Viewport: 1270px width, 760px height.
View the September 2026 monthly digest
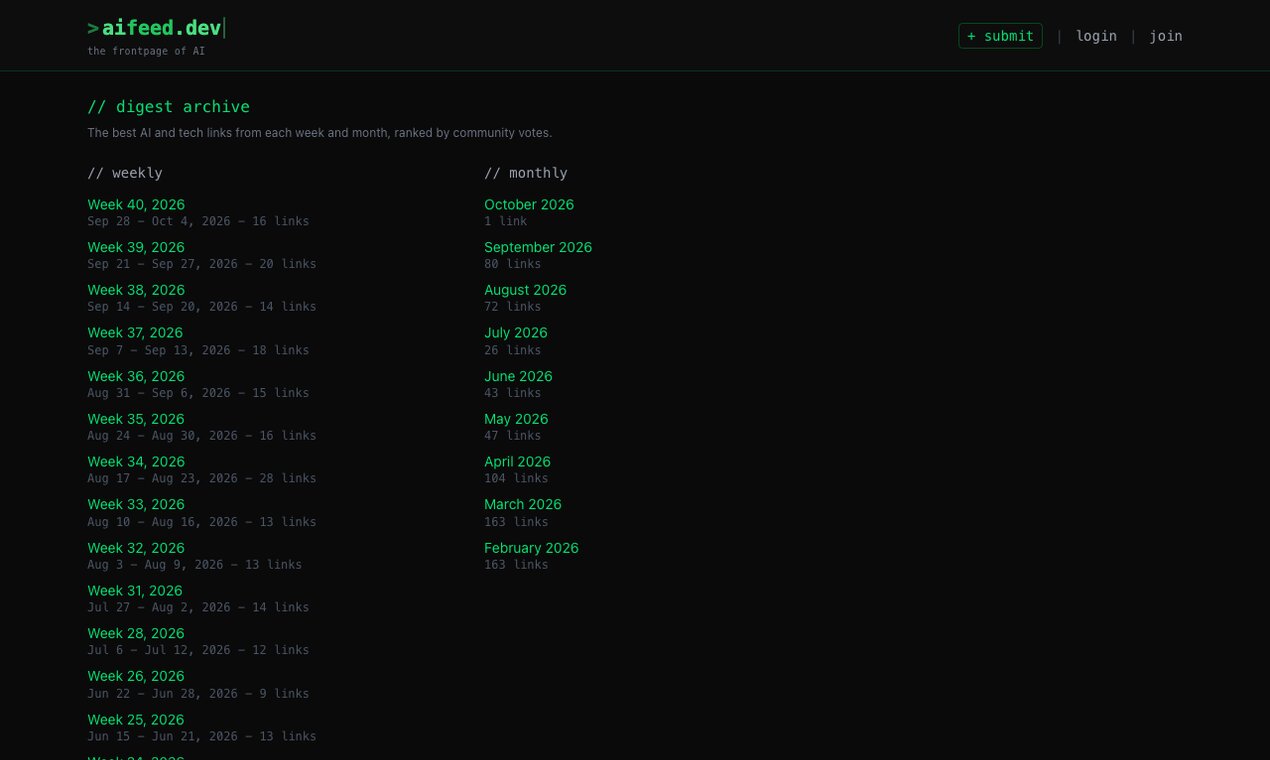(x=538, y=247)
